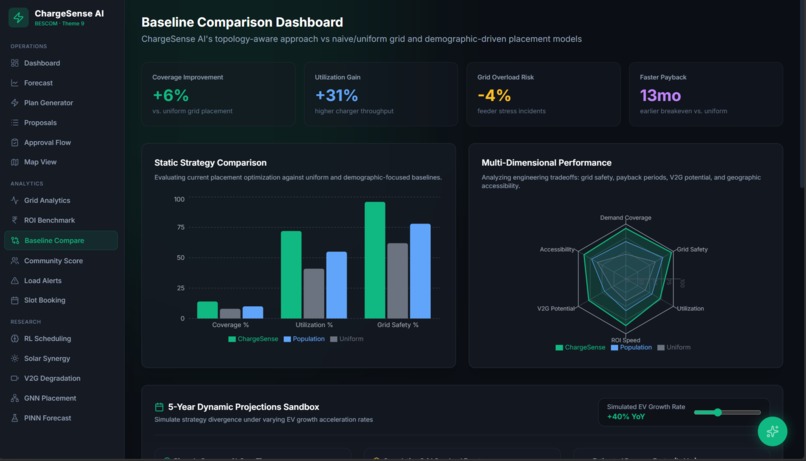The width and height of the screenshot is (806, 461).
Task: Open PINN Forecast research page
Action: (x=61, y=418)
